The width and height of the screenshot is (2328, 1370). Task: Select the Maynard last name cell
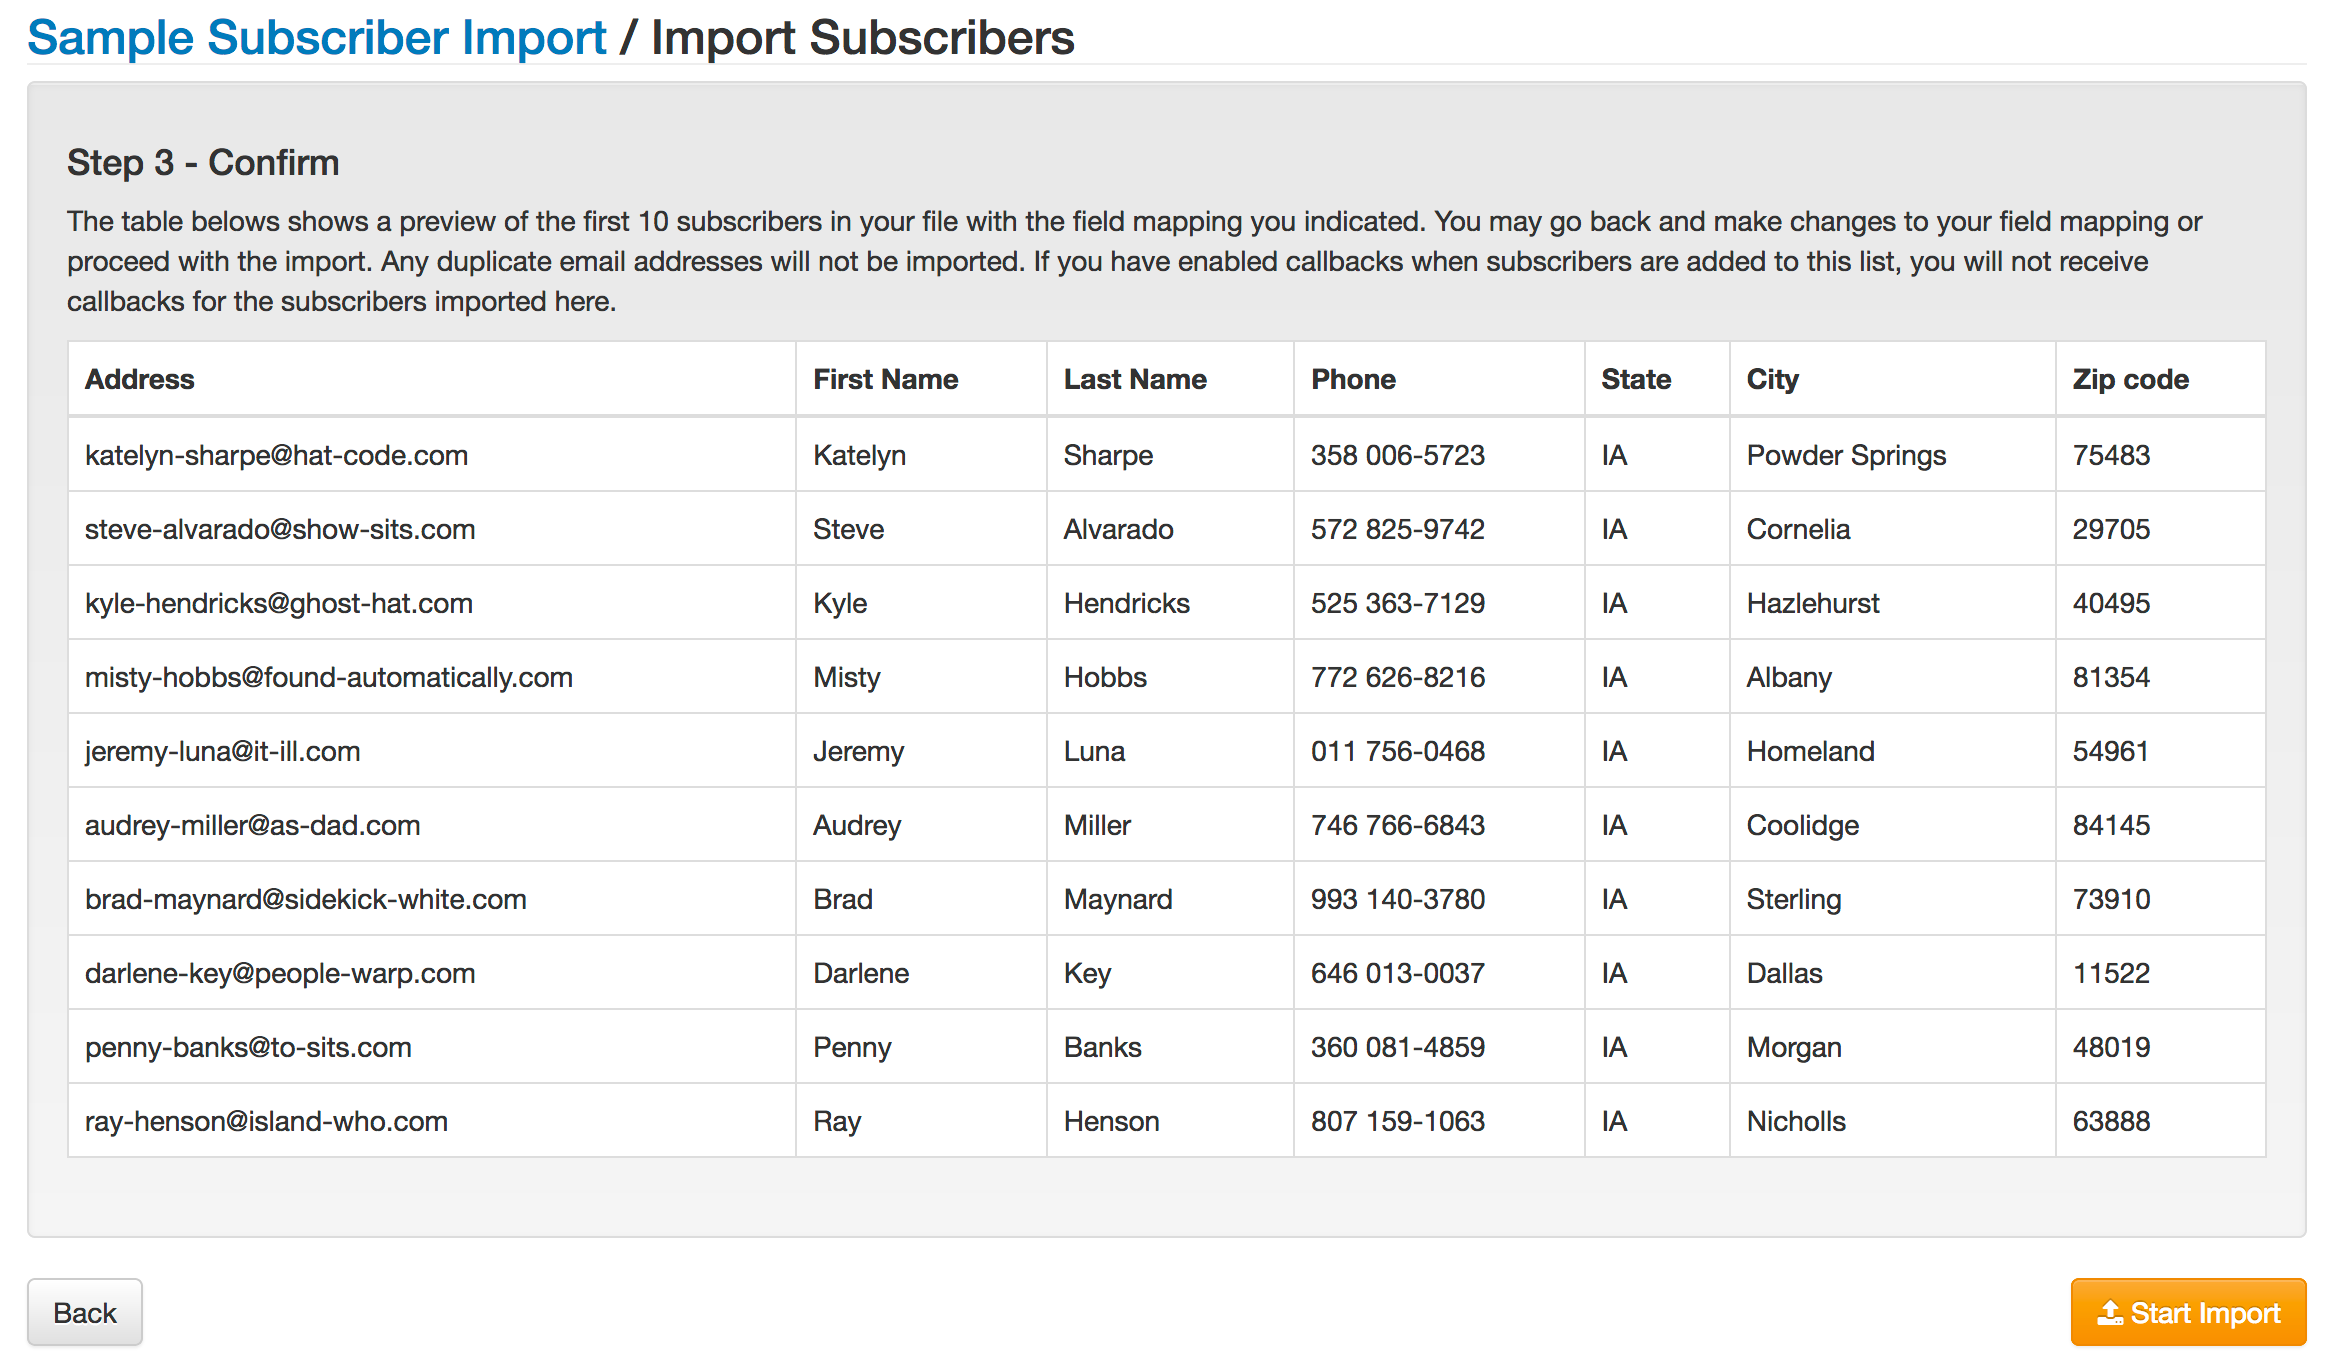point(1118,900)
